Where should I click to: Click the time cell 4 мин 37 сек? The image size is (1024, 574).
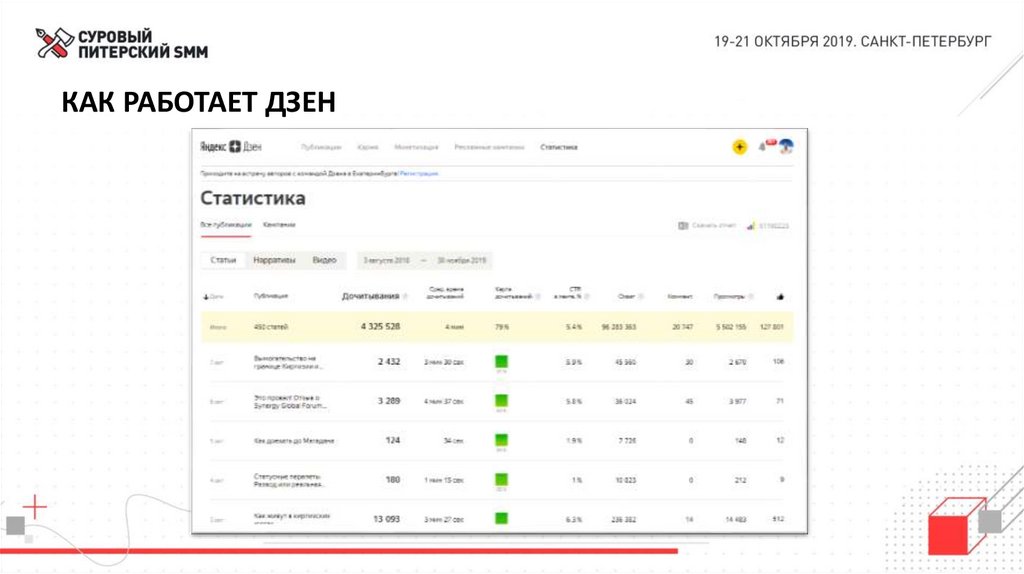pos(443,402)
